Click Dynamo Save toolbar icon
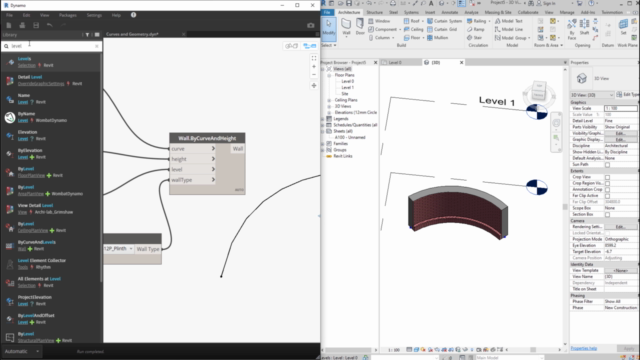640x360 pixels. [x=36, y=25]
